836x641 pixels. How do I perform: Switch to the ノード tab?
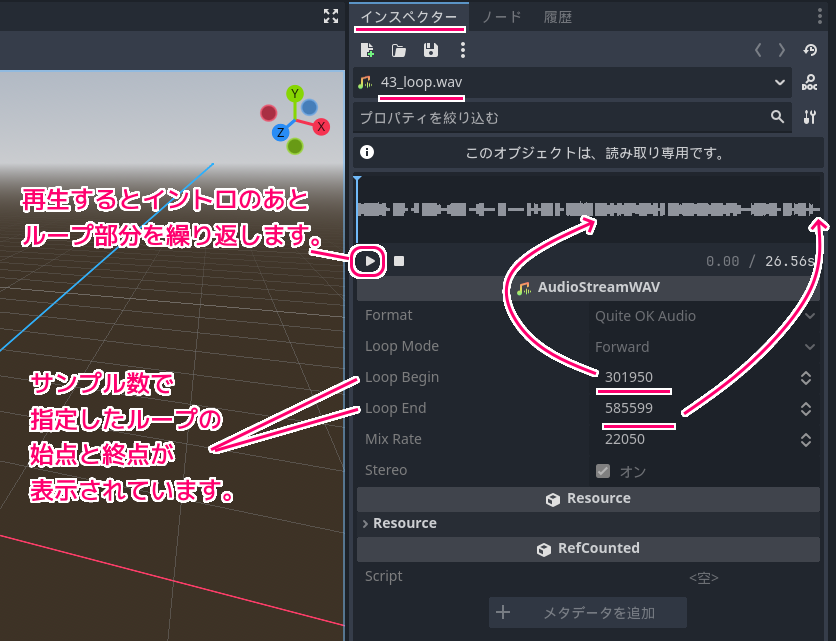click(501, 17)
